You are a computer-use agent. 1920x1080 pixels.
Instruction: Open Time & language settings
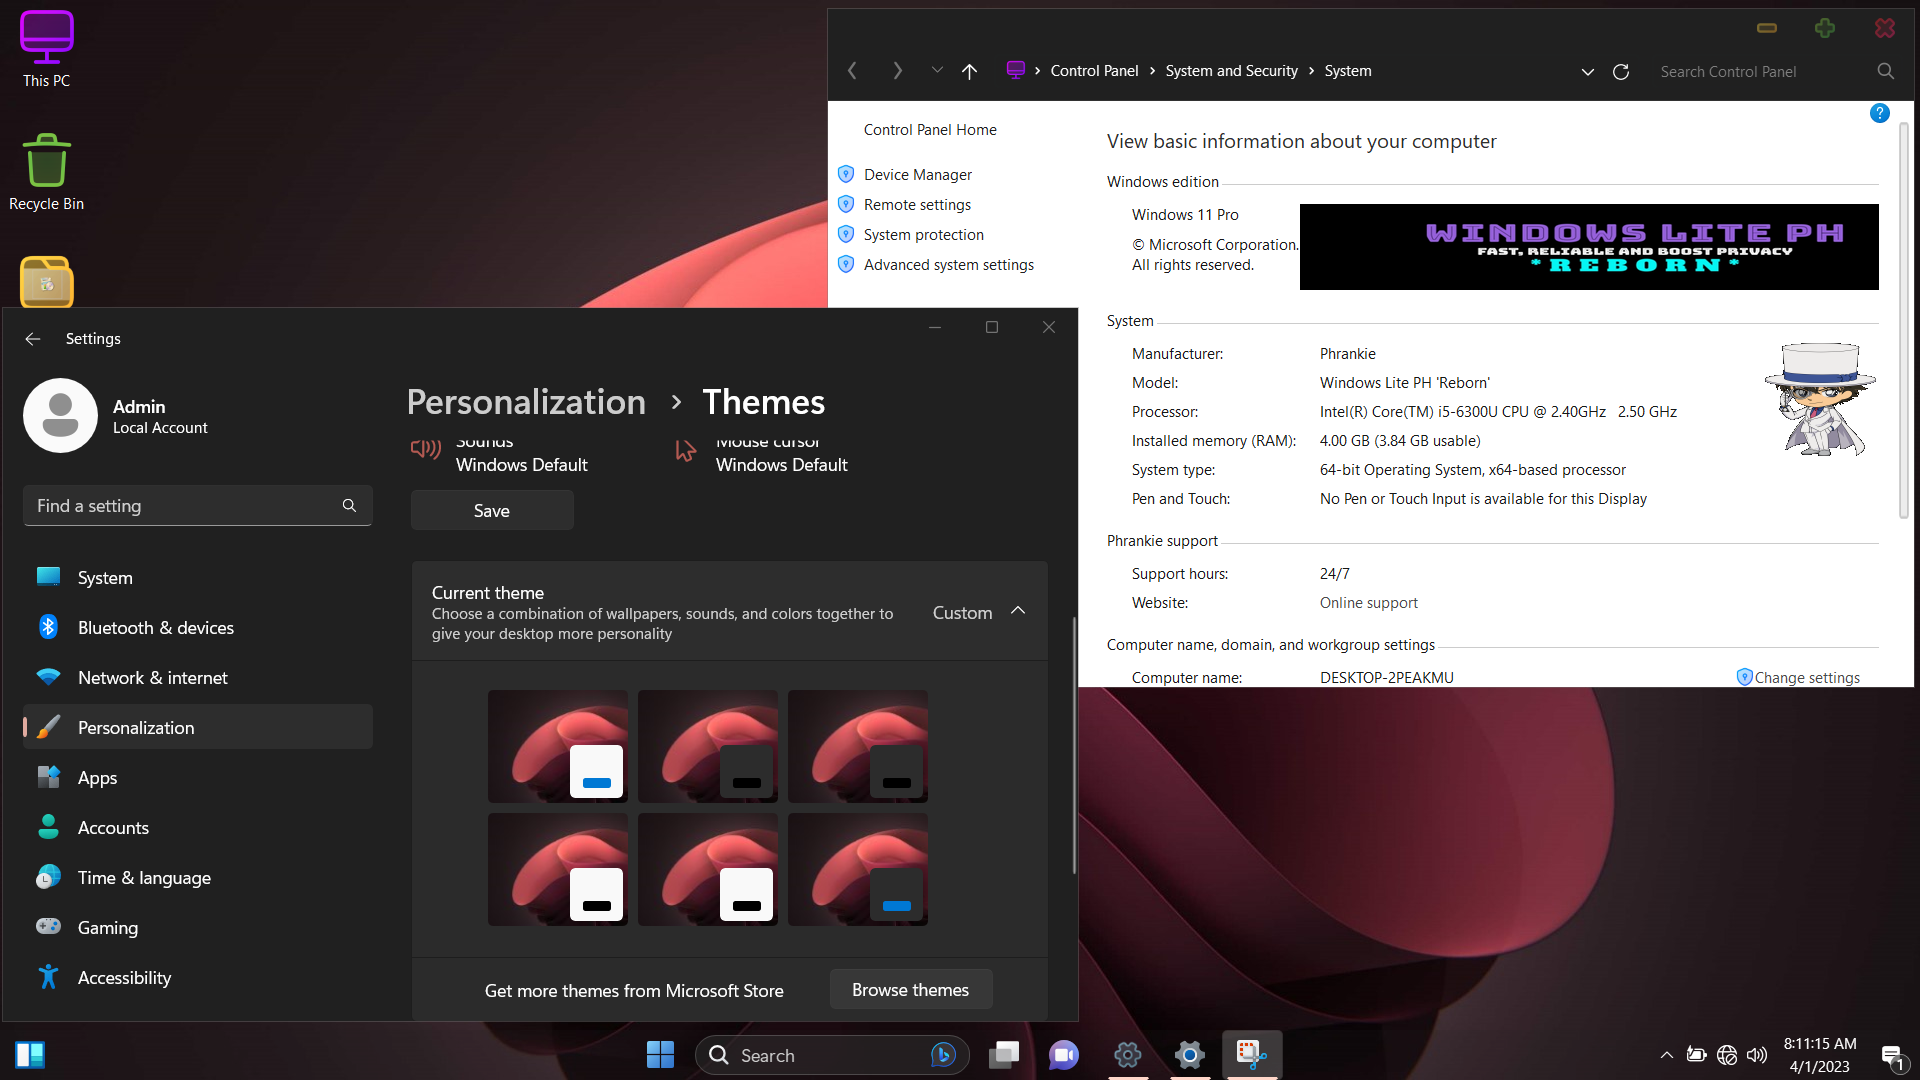click(197, 878)
